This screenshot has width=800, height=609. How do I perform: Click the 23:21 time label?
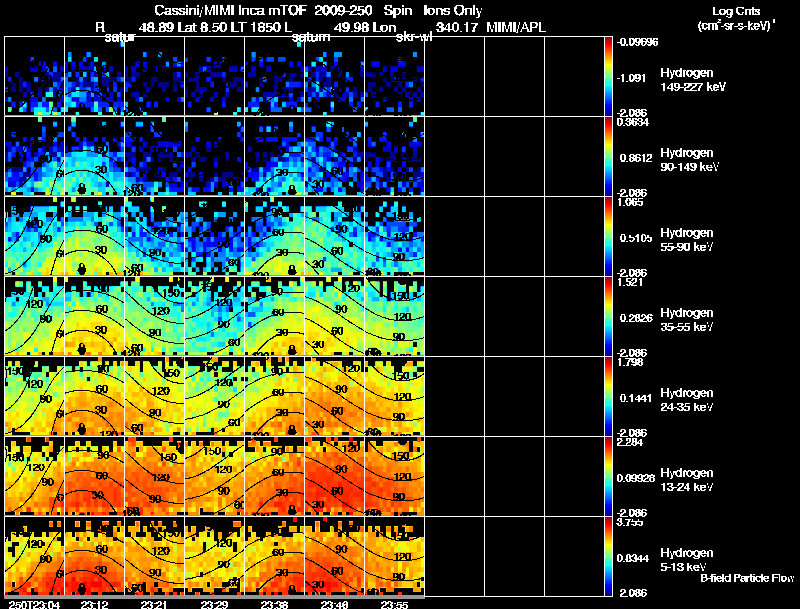coord(154,604)
